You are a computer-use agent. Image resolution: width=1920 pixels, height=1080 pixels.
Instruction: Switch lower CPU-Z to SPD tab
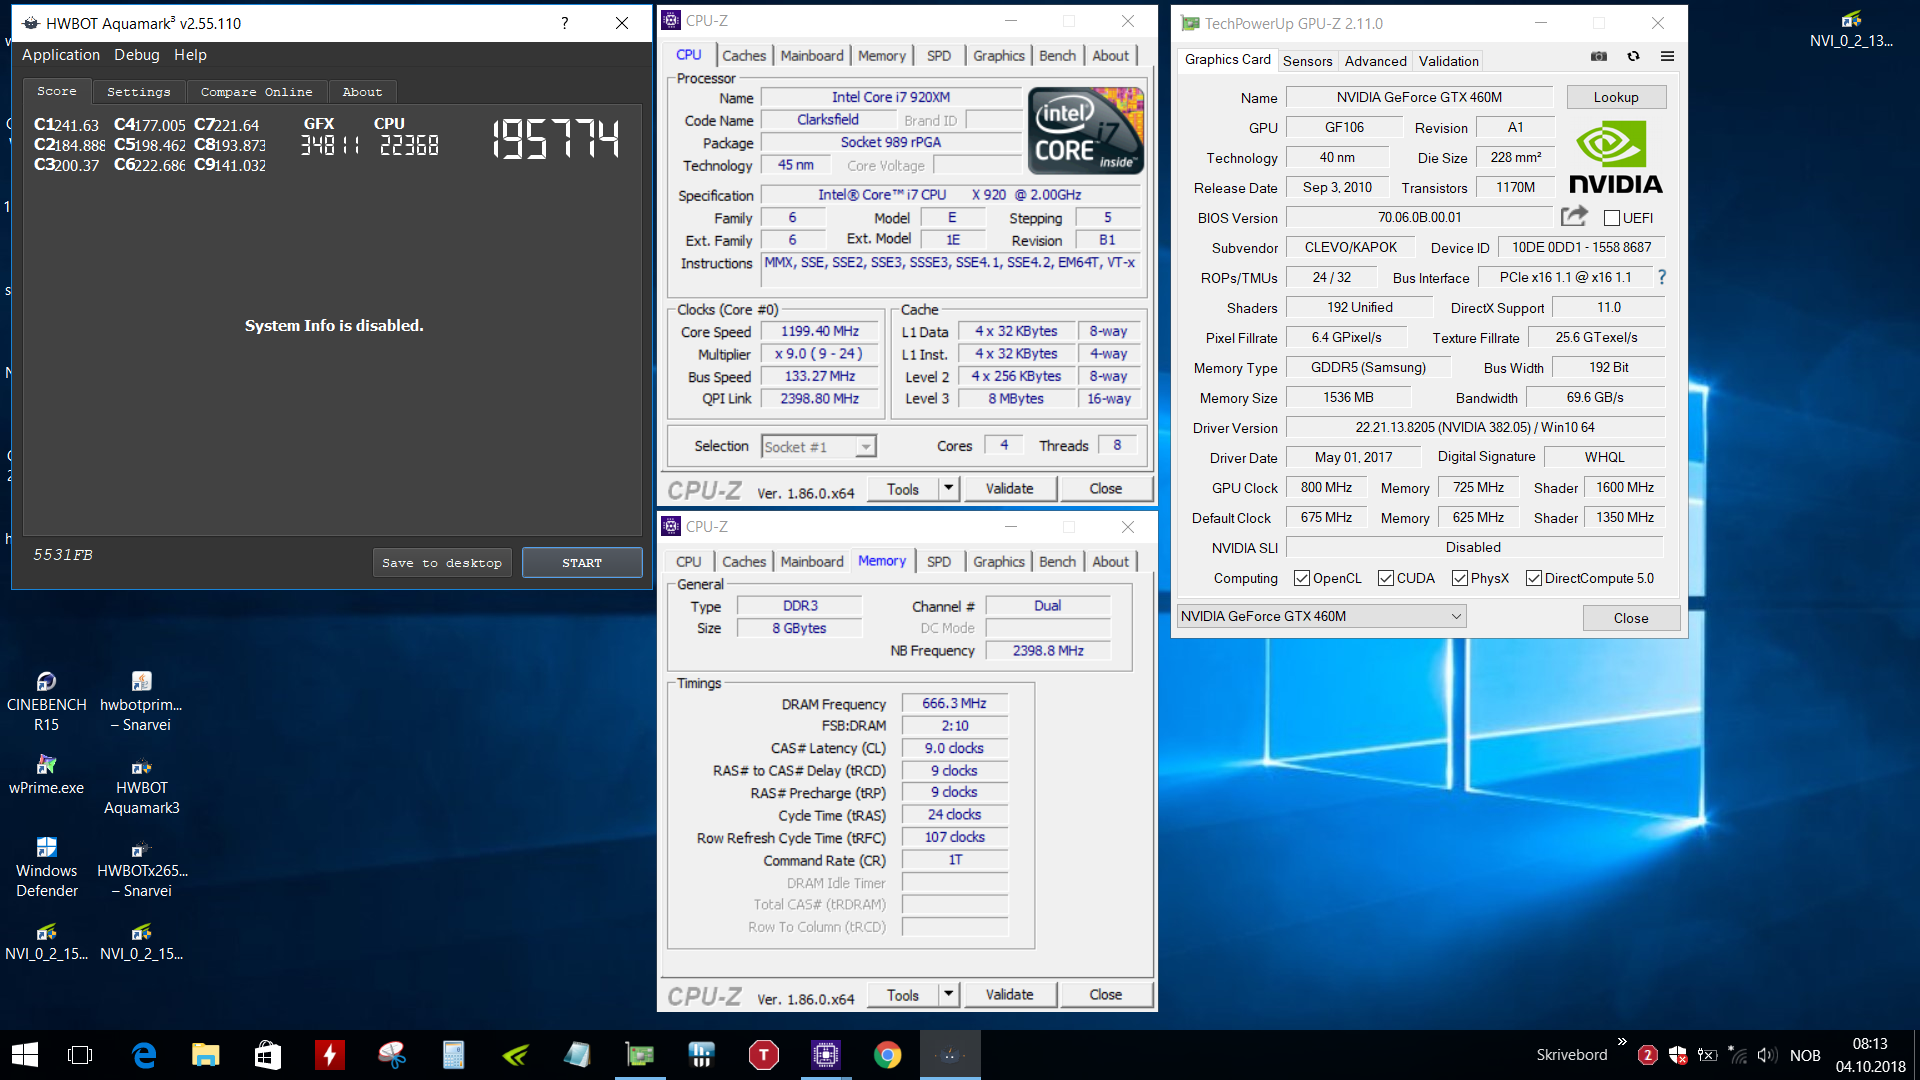(938, 562)
